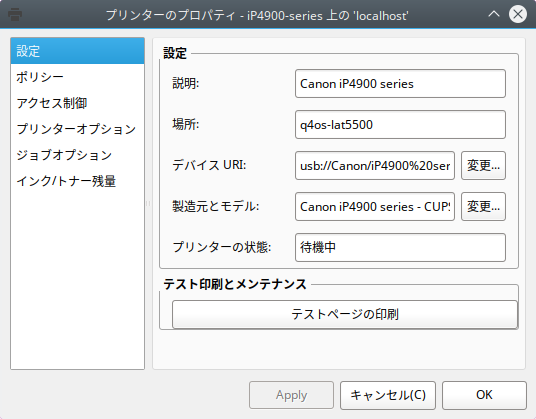Image resolution: width=536 pixels, height=419 pixels.
Task: Switch to プリンターオプション page
Action: pyautogui.click(x=78, y=129)
